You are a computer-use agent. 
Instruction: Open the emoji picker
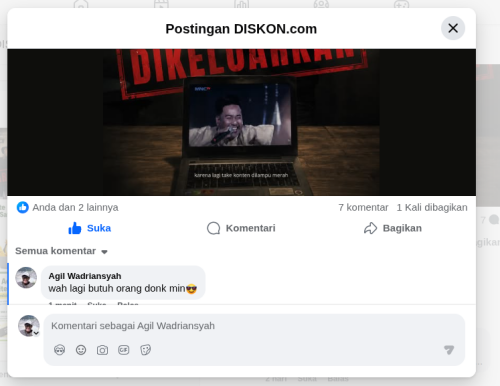pos(81,350)
